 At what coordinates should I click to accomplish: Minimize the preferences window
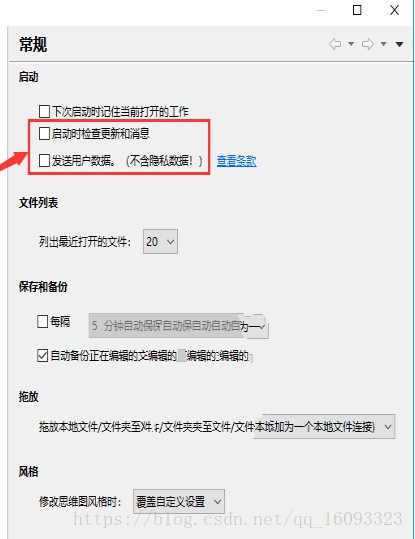321,11
